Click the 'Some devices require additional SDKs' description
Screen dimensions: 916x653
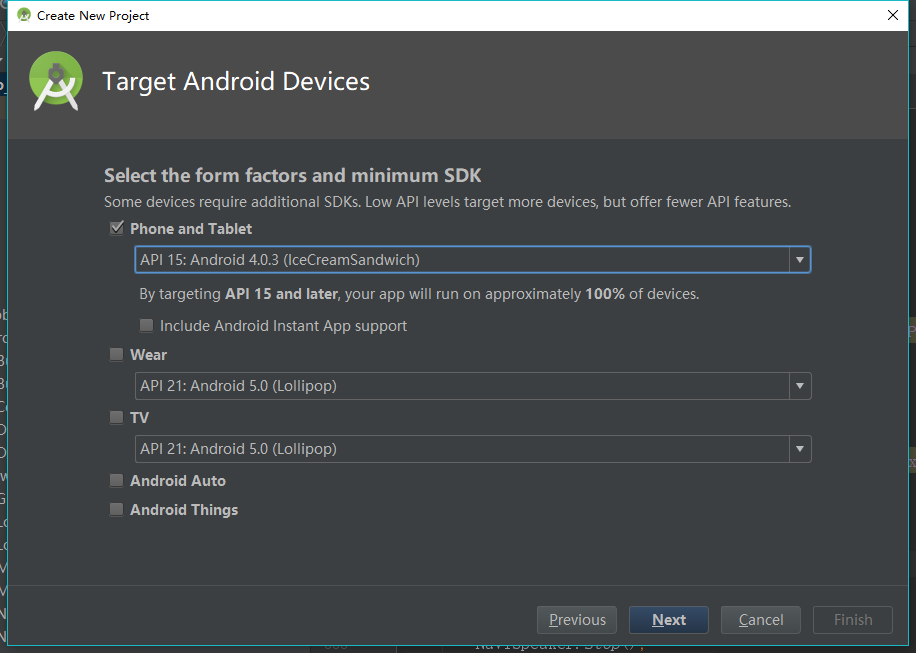pyautogui.click(x=447, y=202)
